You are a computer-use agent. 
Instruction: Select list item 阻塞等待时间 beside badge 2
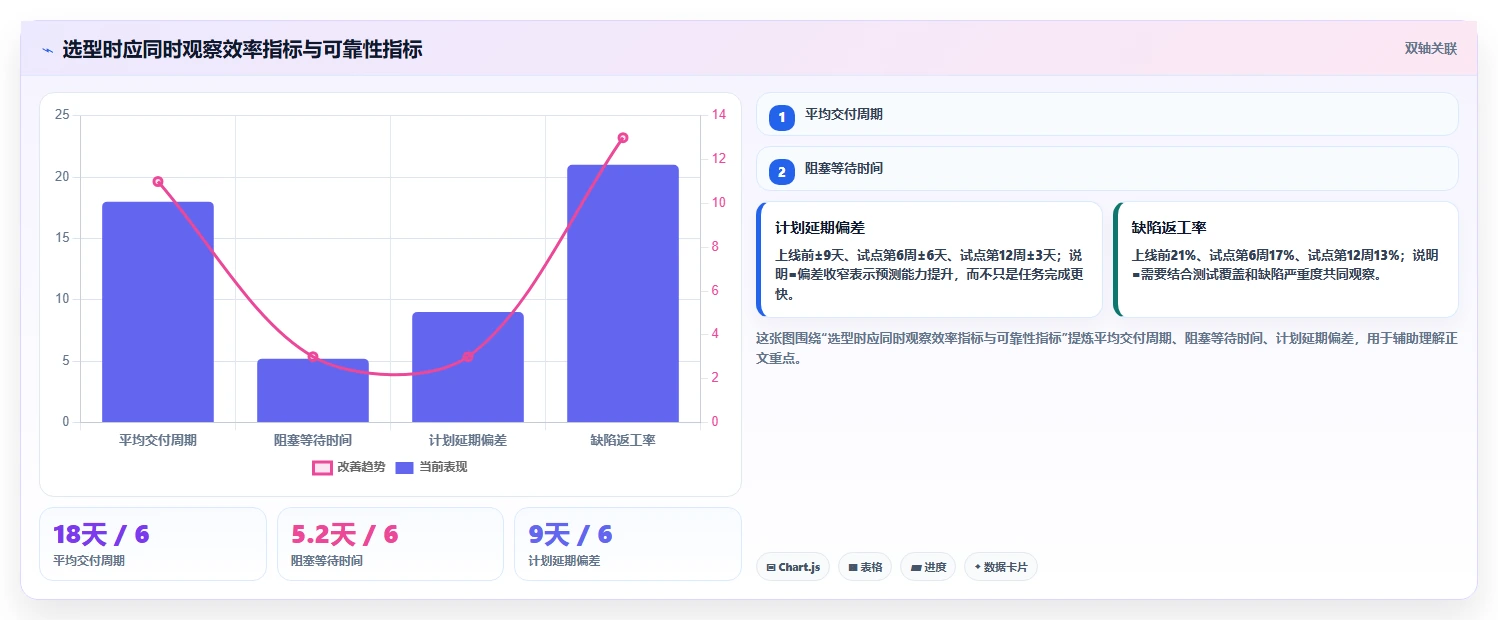[1107, 168]
